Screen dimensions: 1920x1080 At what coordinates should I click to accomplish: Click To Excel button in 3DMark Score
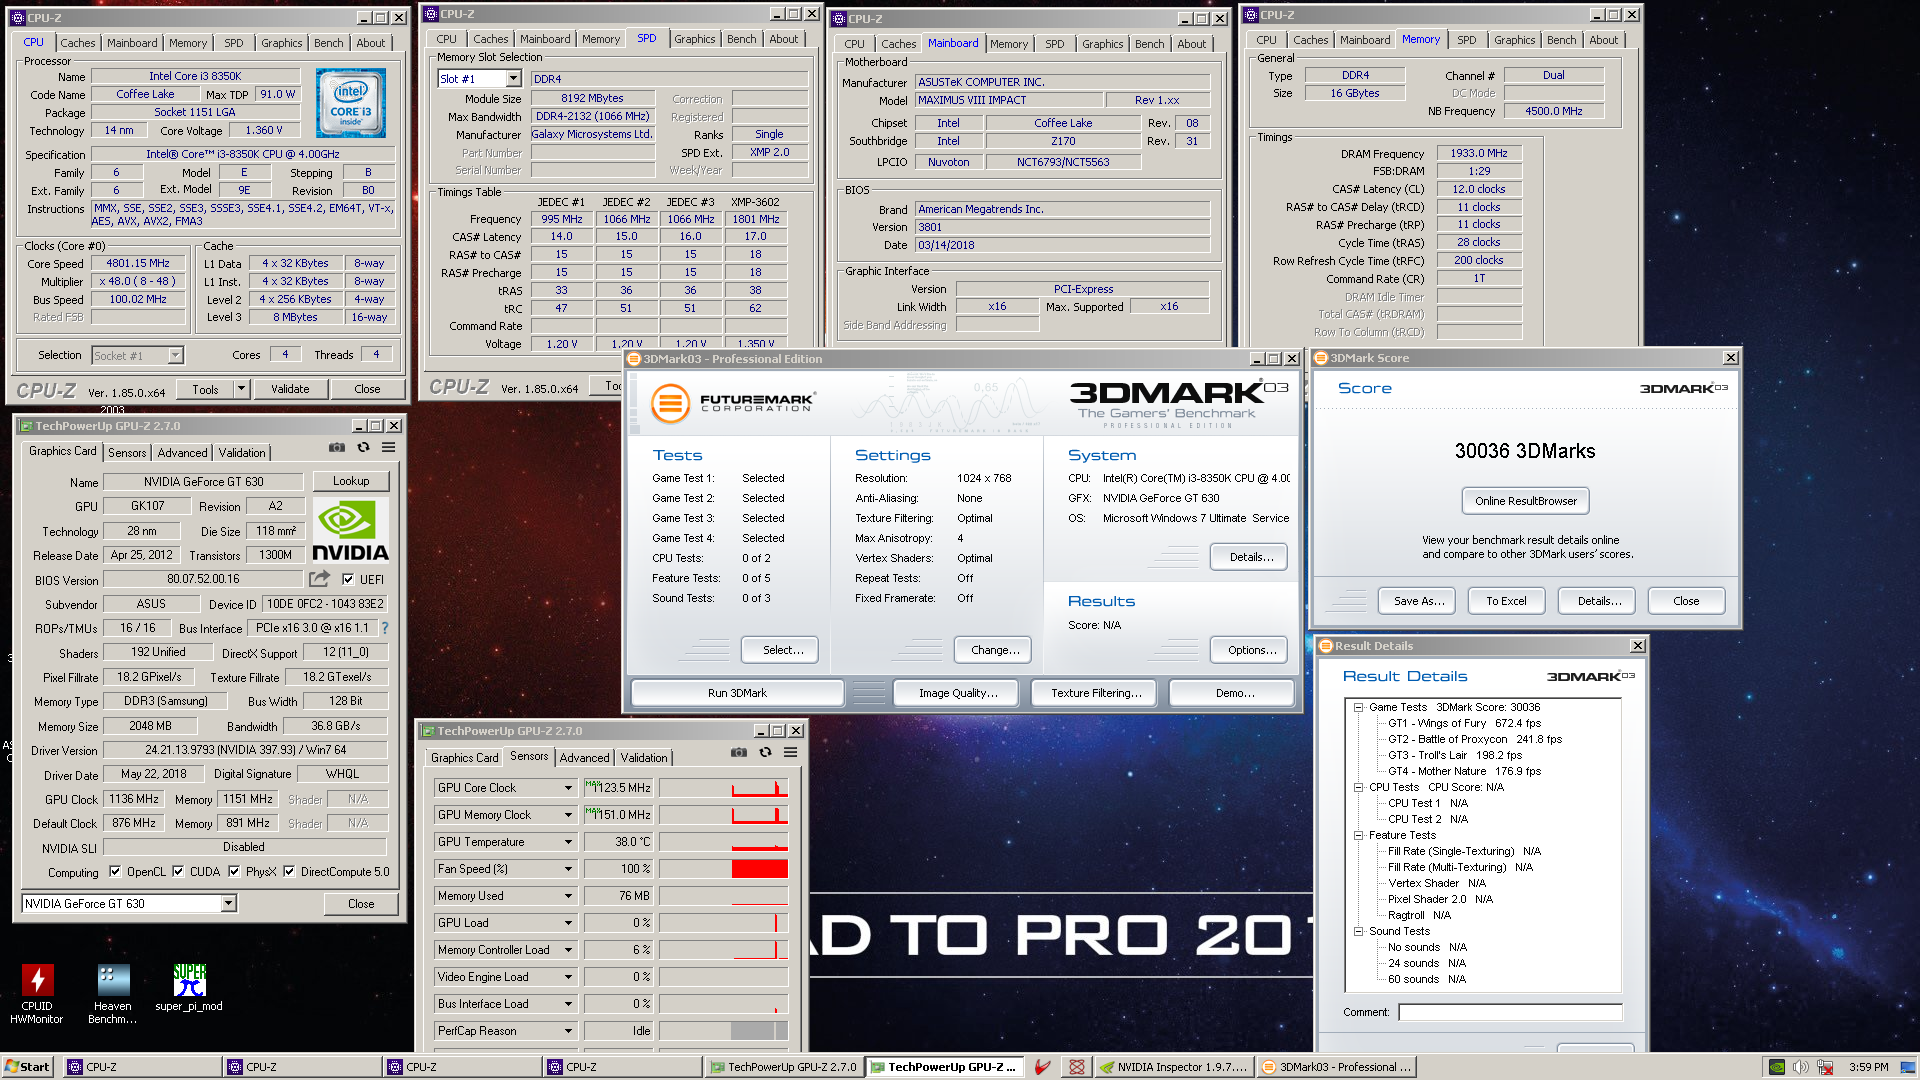1506,601
